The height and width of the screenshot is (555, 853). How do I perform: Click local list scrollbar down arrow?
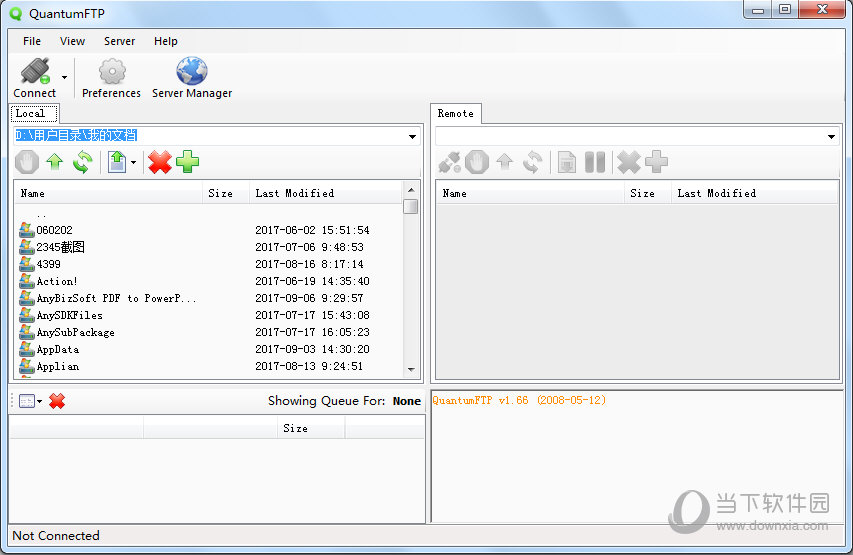click(x=411, y=369)
